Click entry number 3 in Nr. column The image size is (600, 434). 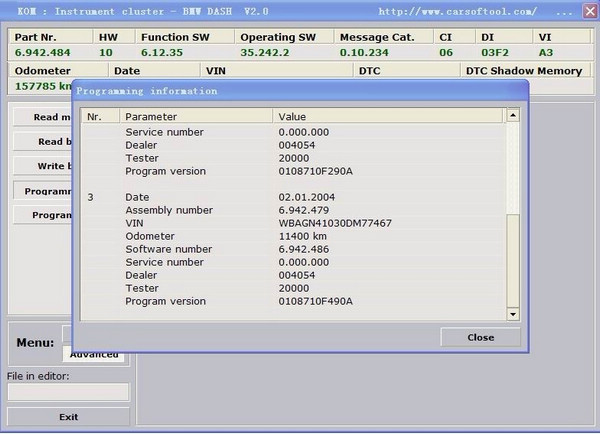pos(90,197)
